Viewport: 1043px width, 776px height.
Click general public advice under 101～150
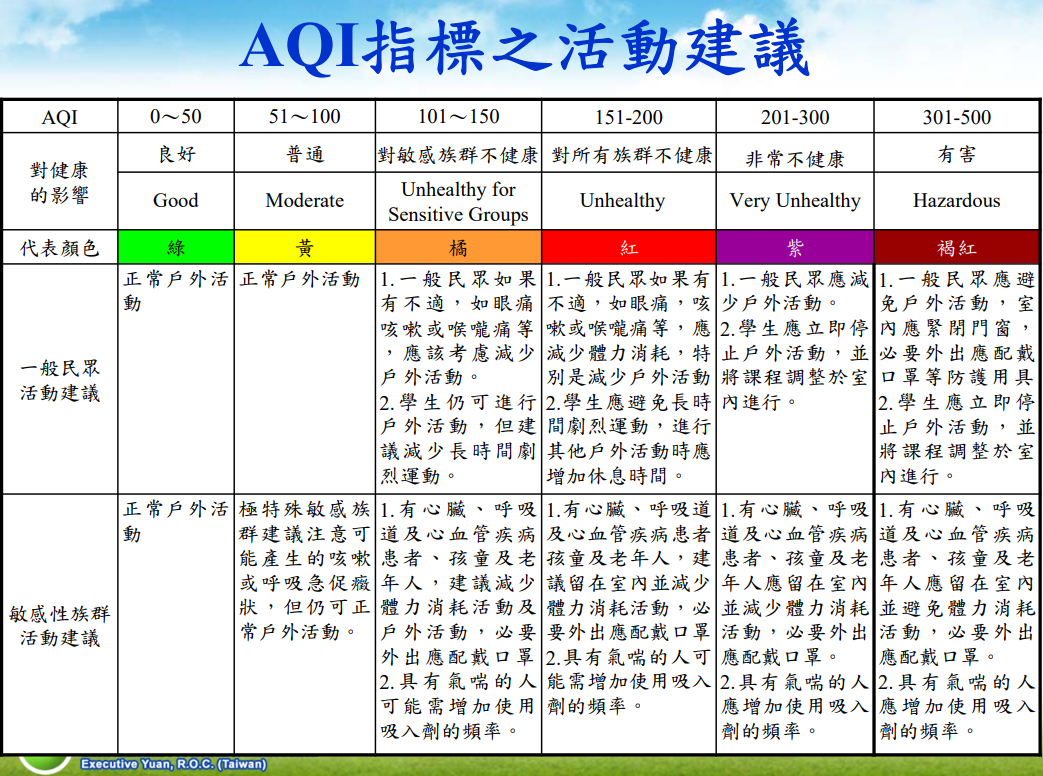point(458,380)
